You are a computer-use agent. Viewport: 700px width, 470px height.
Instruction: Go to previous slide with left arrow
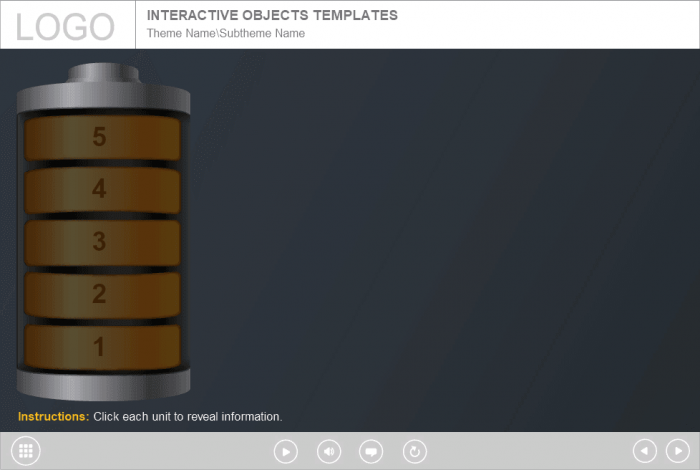[645, 451]
